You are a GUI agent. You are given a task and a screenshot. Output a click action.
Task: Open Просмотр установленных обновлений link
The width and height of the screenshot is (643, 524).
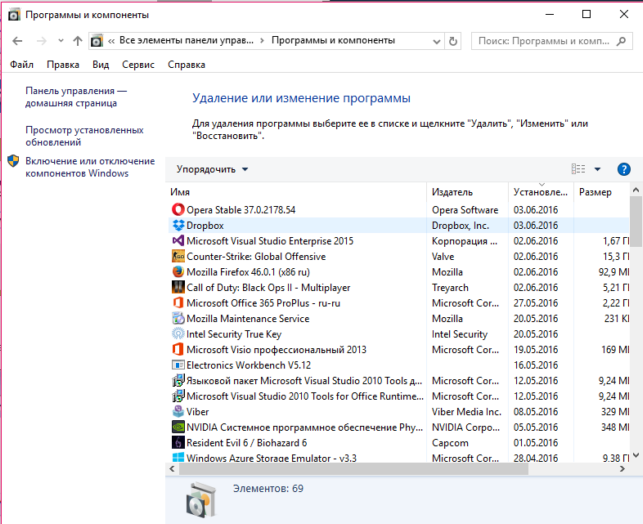(84, 136)
